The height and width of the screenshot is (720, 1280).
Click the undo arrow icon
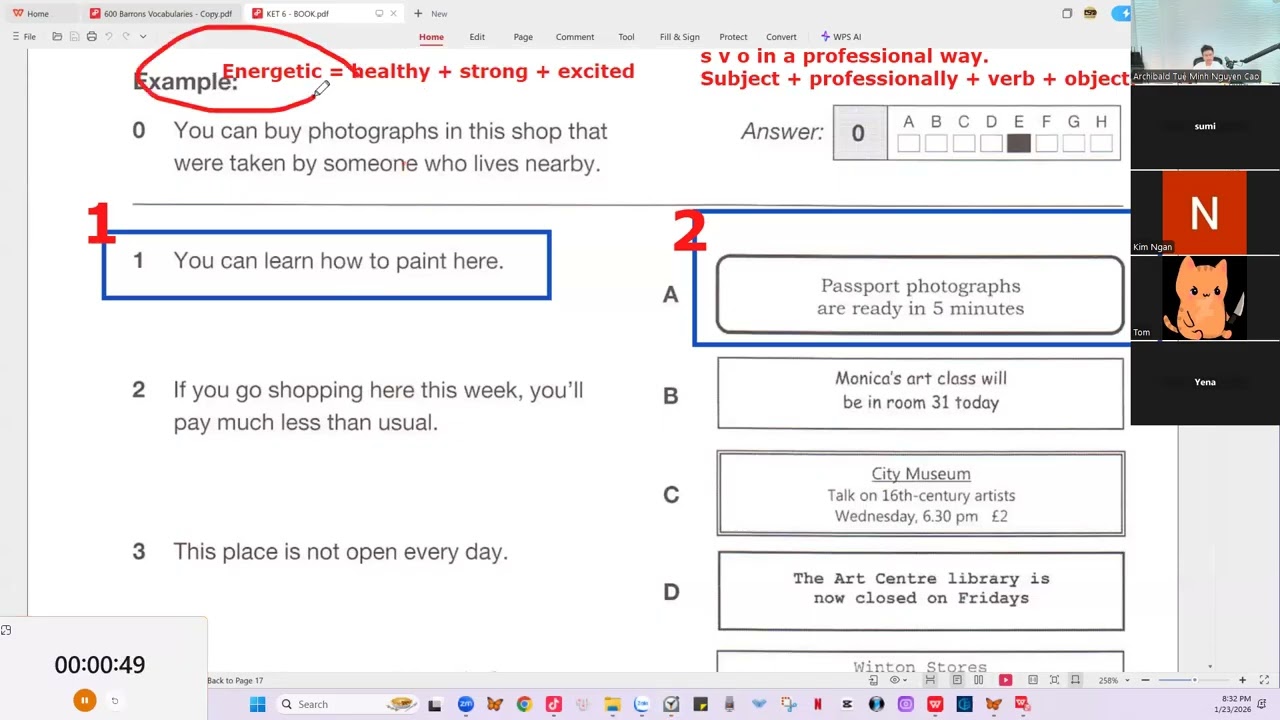pos(109,37)
